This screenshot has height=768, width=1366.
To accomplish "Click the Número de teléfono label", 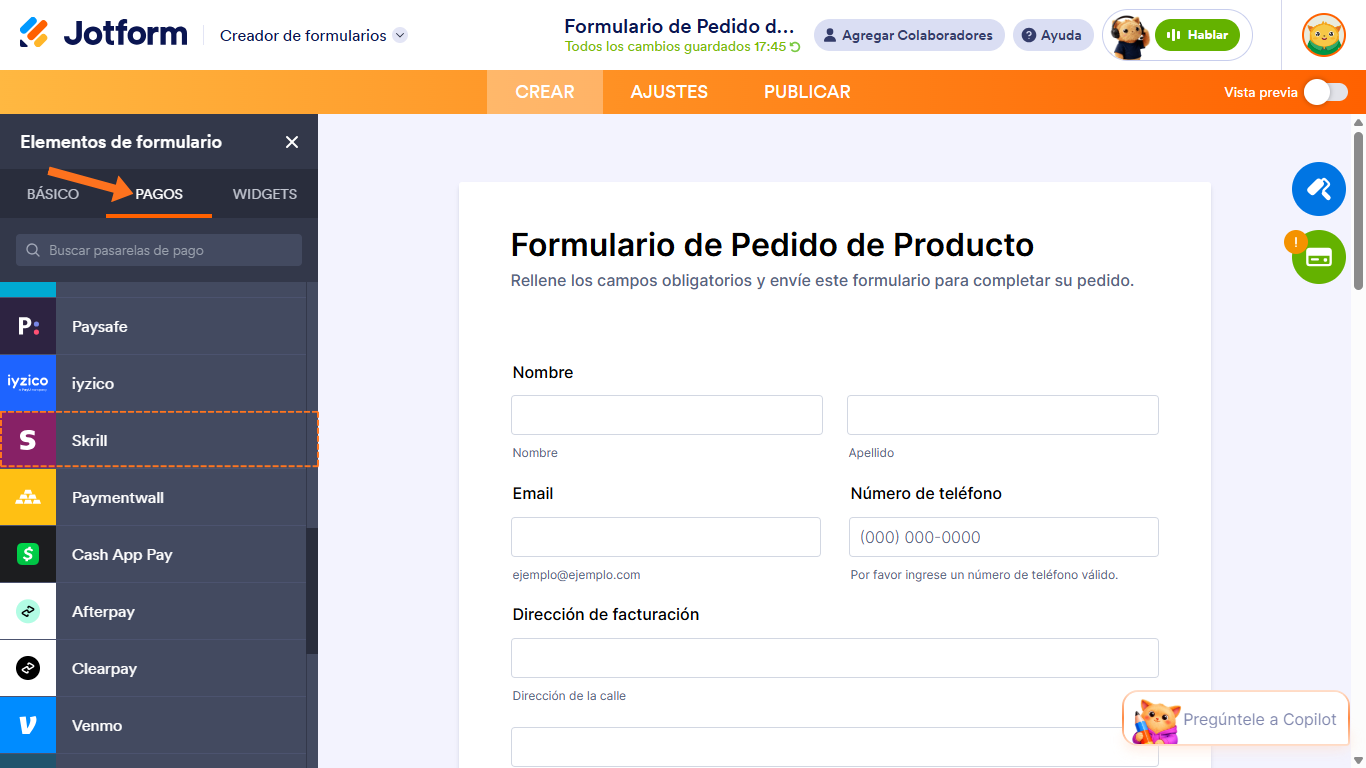I will click(926, 493).
